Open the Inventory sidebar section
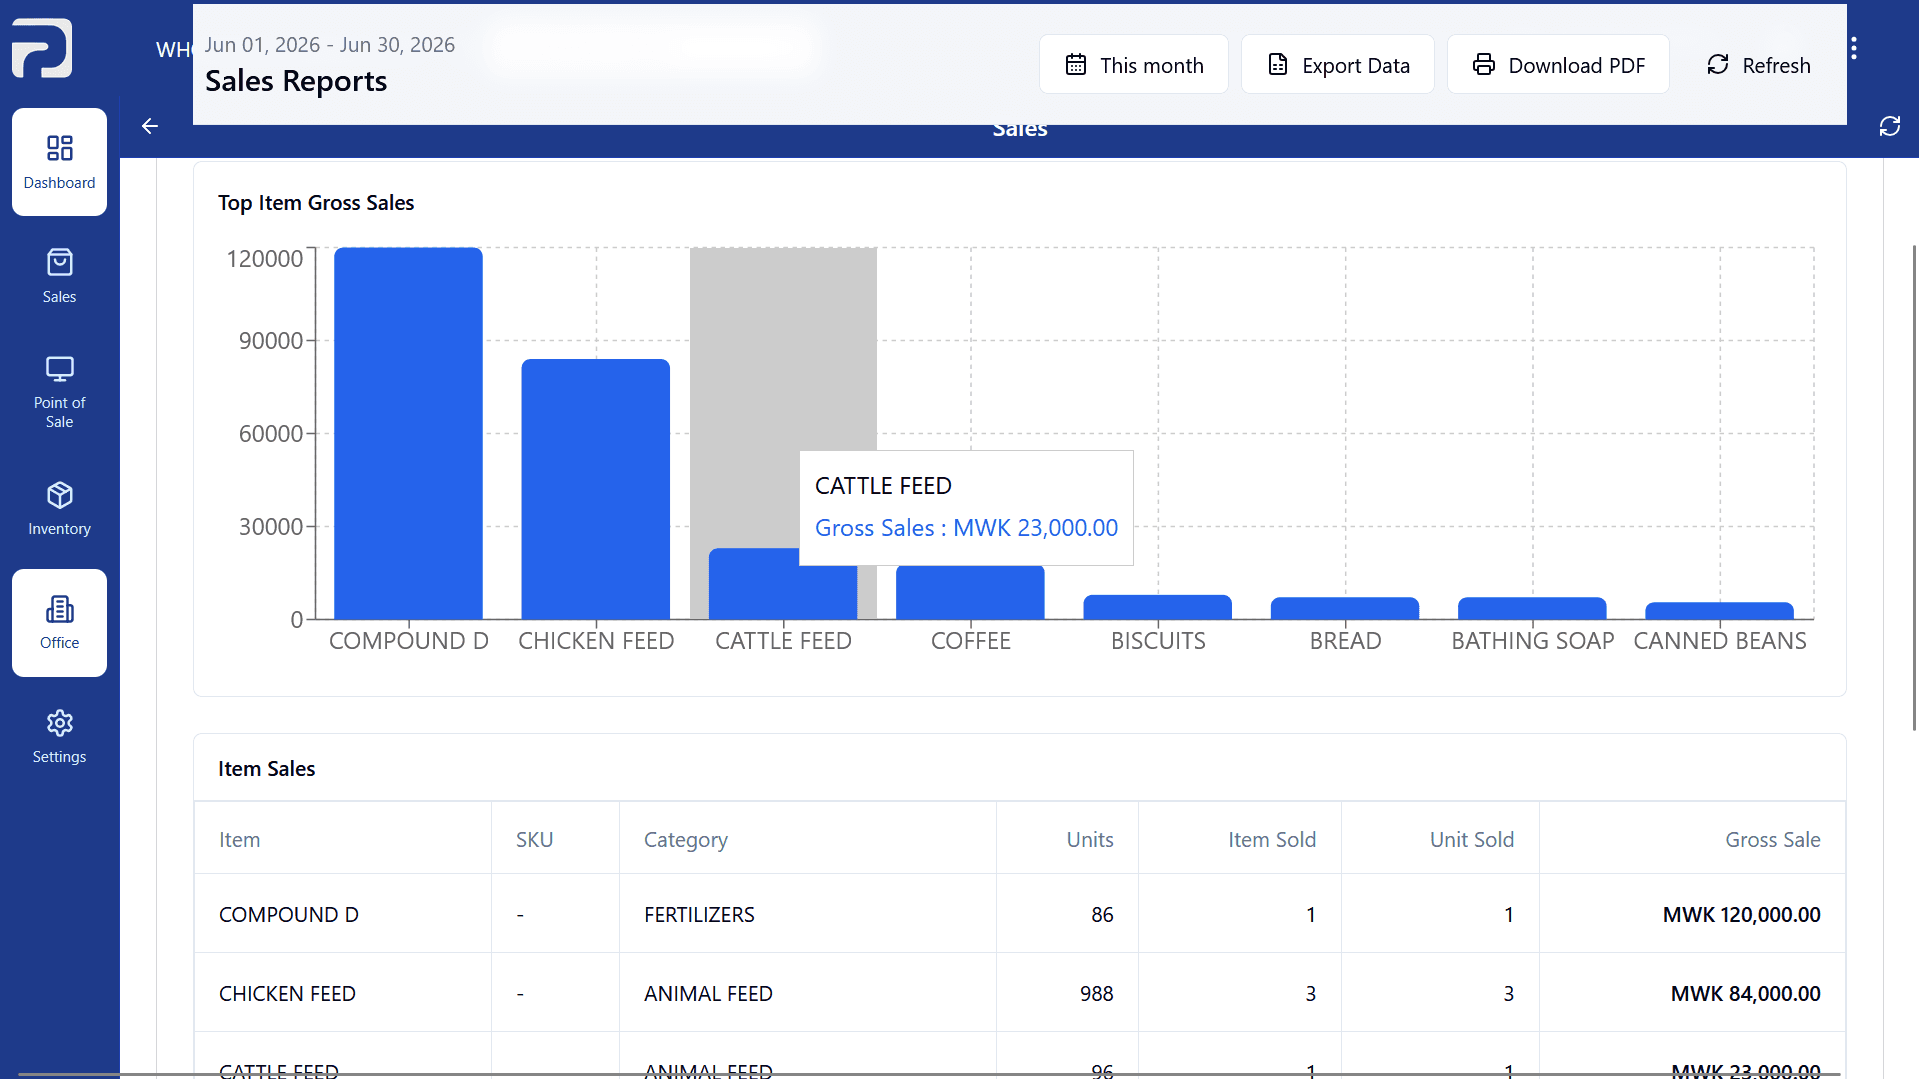The height and width of the screenshot is (1079, 1919). point(59,509)
